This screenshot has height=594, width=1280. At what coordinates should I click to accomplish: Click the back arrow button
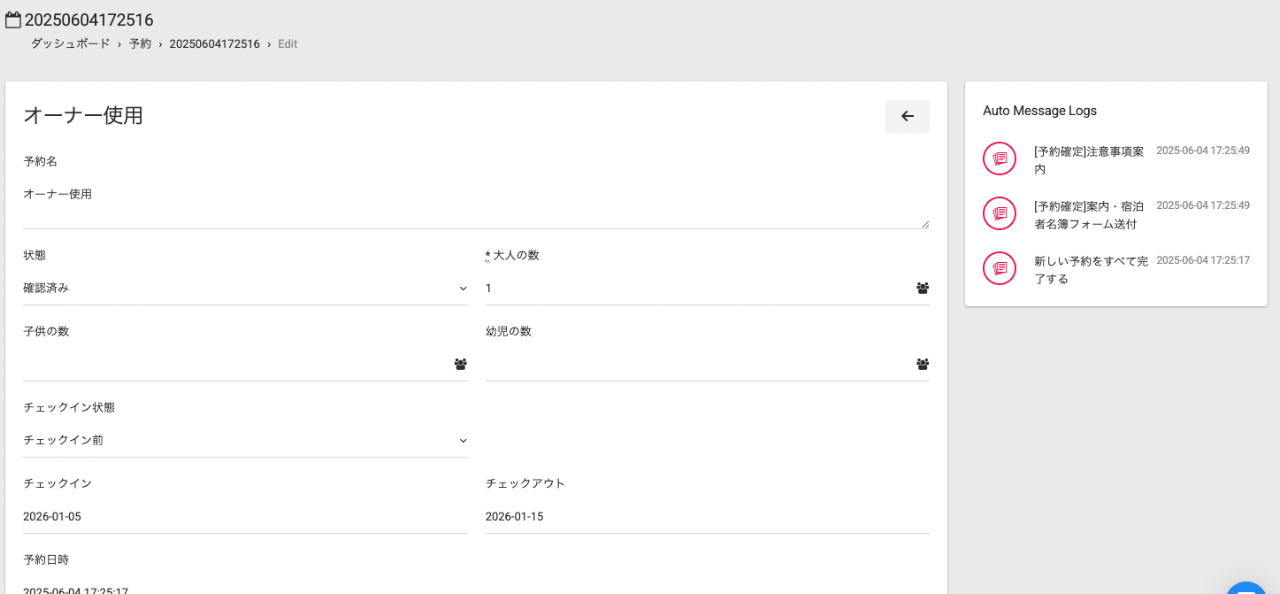907,116
